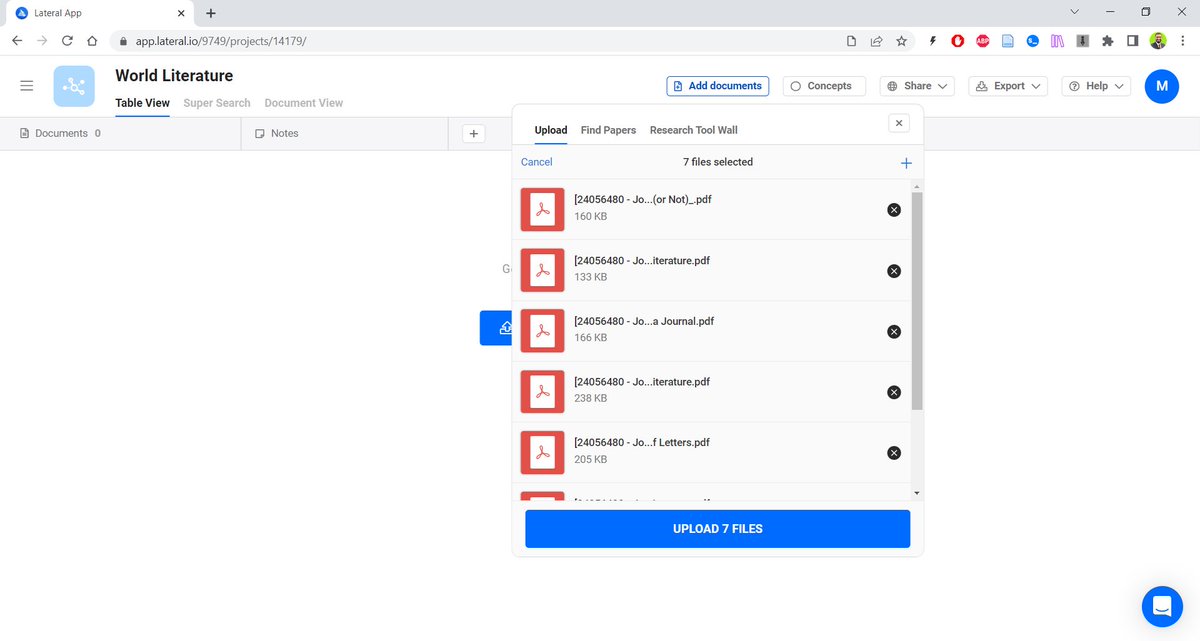
Task: Click the Concepts icon button
Action: pyautogui.click(x=824, y=86)
